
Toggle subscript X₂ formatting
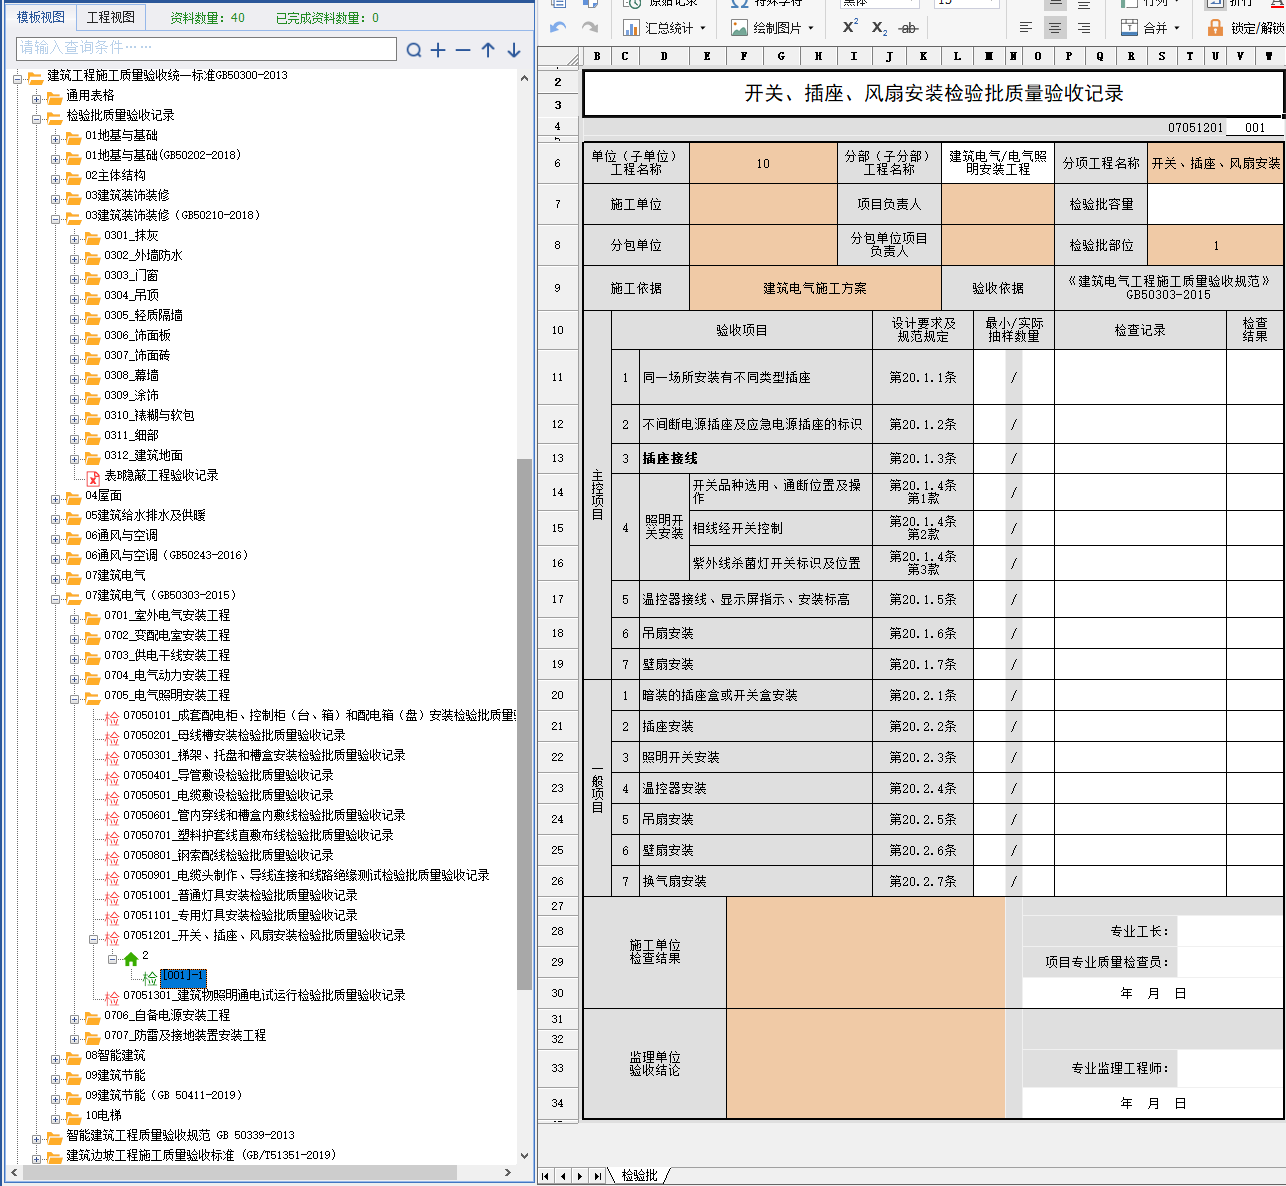click(879, 28)
